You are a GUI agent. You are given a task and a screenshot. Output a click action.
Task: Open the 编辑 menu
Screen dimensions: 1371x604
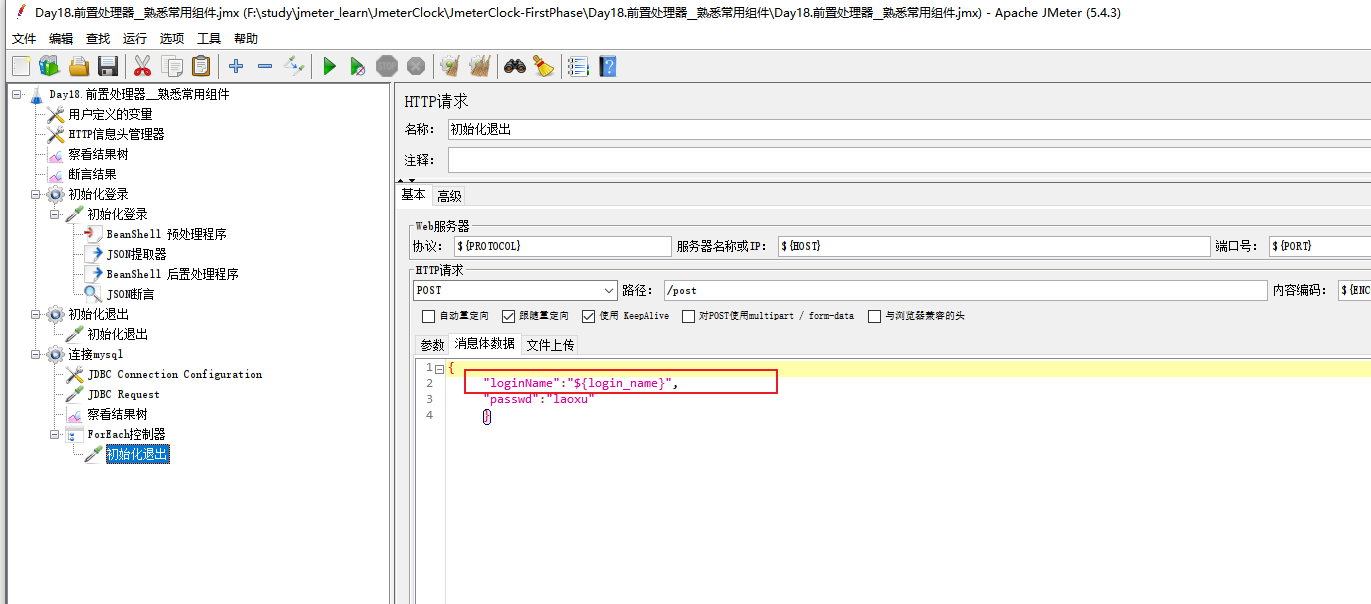pos(61,39)
